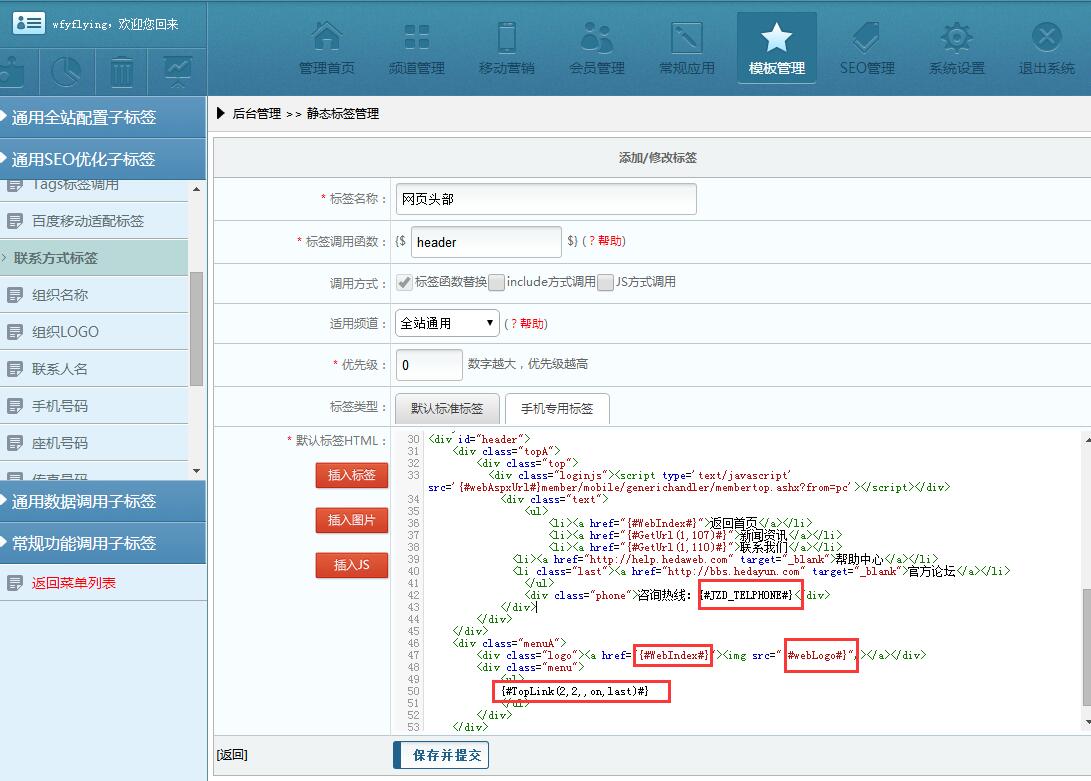Screen dimensions: 1091x781
Task: Click the trash bin icon in sidebar header
Action: coord(122,72)
